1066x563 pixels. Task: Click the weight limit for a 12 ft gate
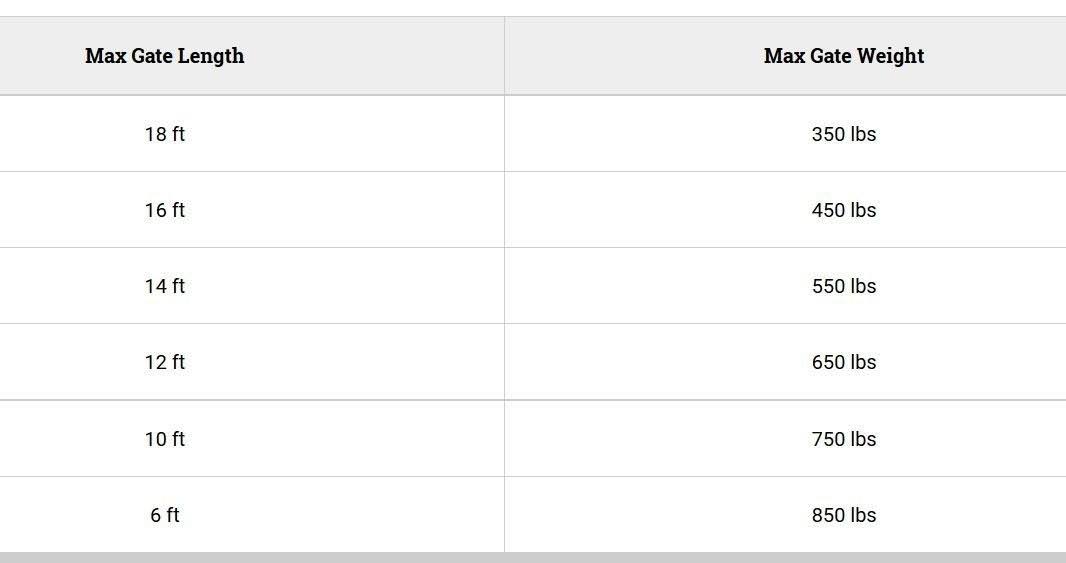pos(843,362)
